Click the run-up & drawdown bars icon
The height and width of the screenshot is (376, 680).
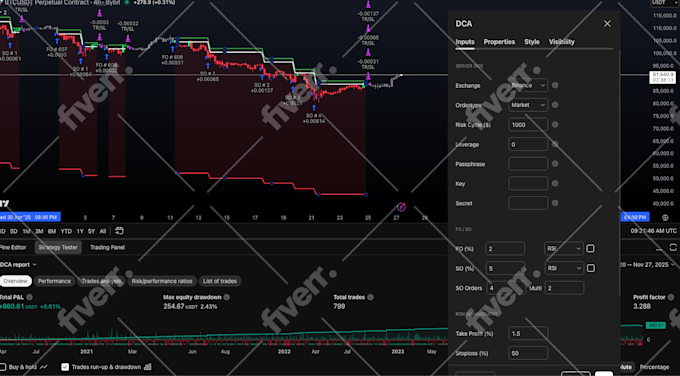pos(147,367)
